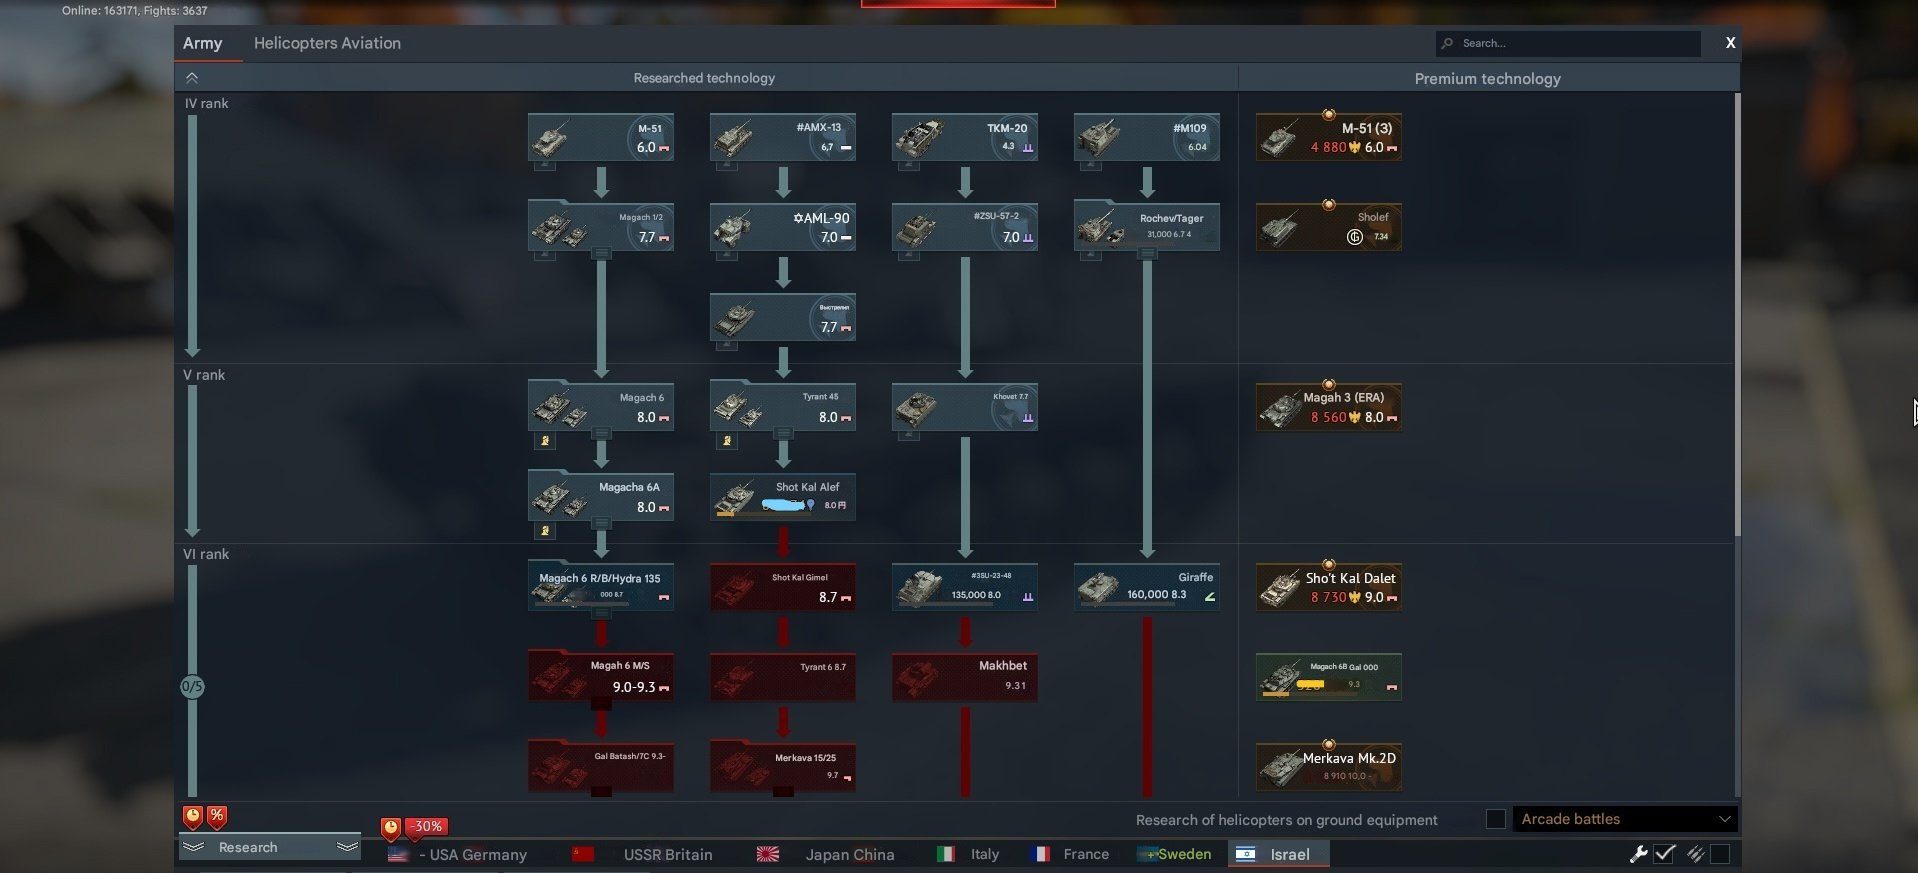Select Magach 6B Gal premium card
Image resolution: width=1918 pixels, height=873 pixels.
pyautogui.click(x=1328, y=677)
